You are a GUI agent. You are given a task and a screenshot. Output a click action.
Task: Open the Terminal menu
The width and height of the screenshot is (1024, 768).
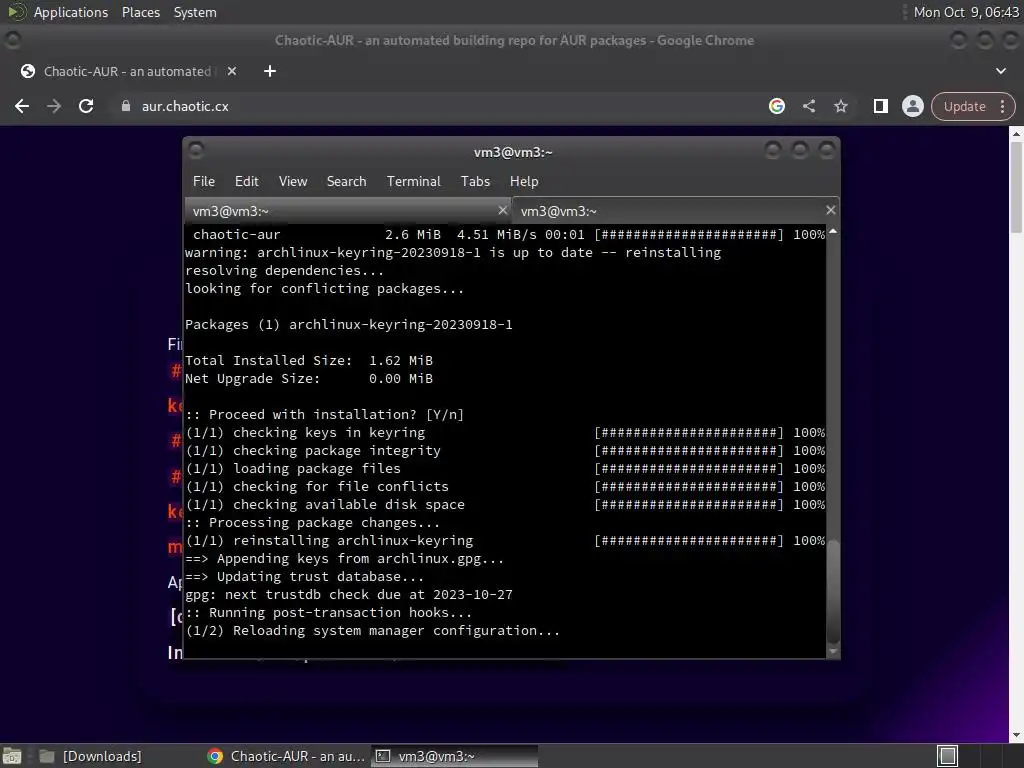pyautogui.click(x=413, y=182)
